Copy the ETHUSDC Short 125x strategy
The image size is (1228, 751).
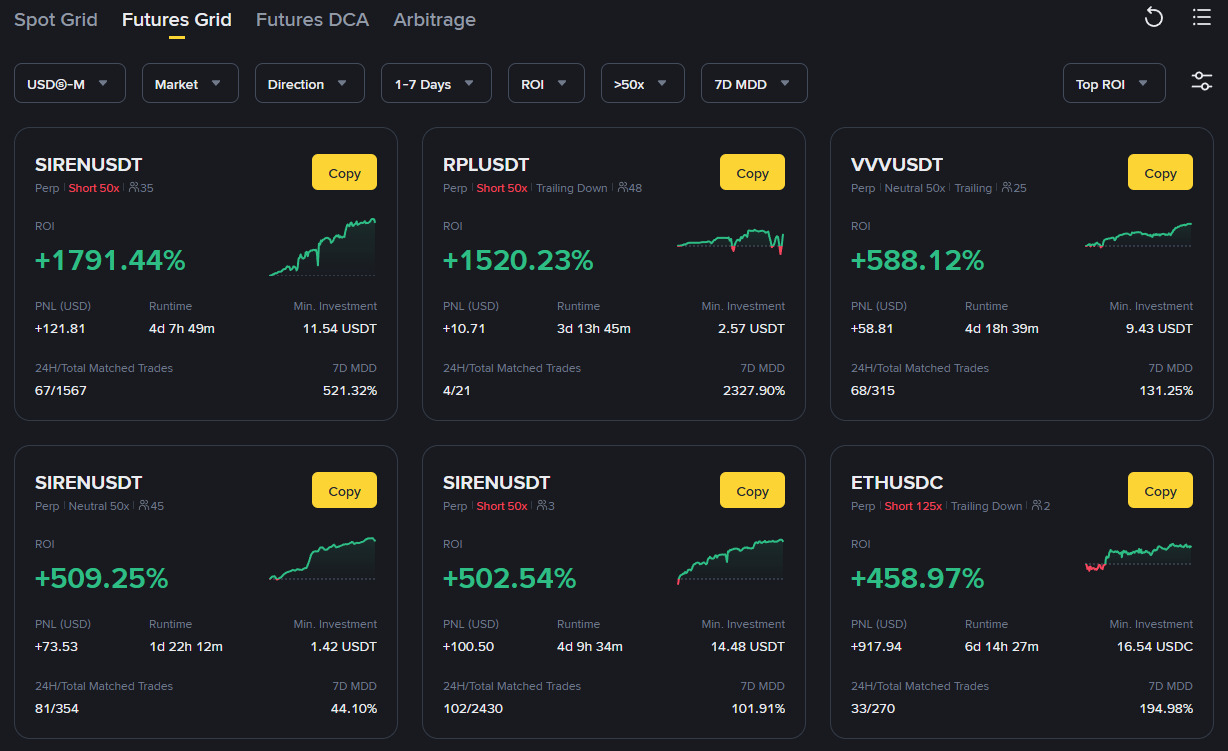tap(1160, 490)
